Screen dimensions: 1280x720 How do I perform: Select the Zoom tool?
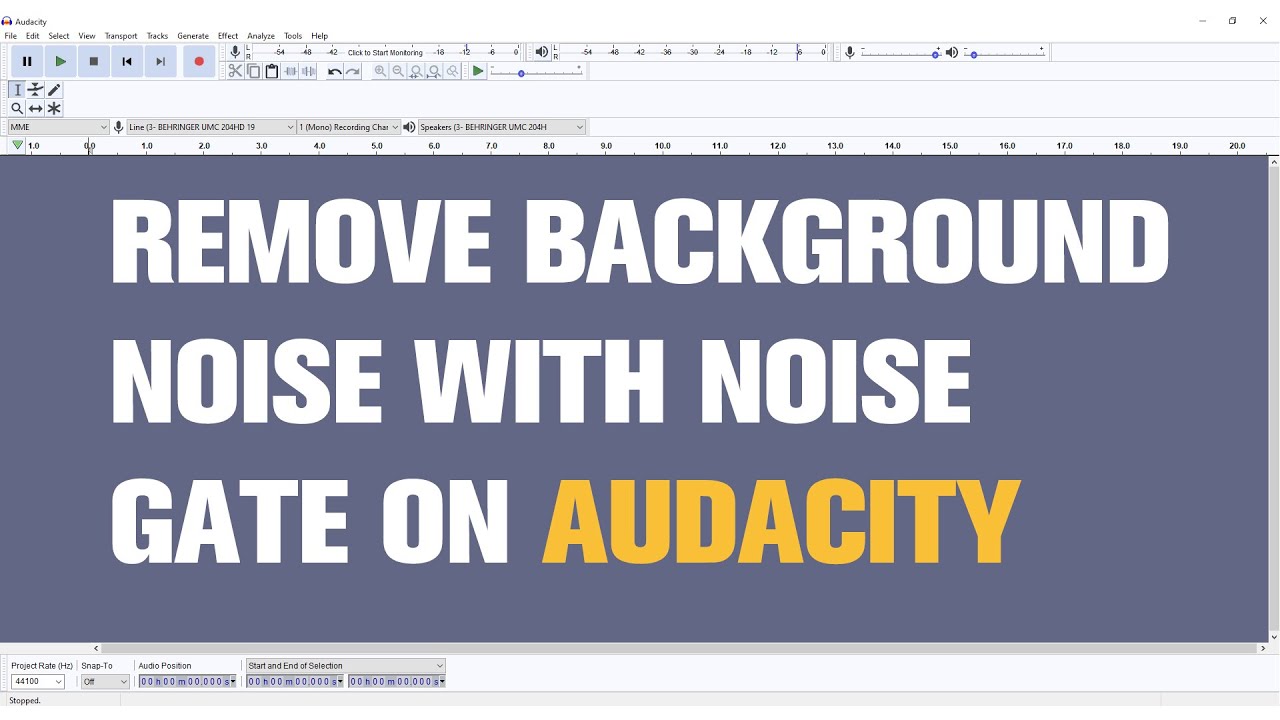[17, 108]
